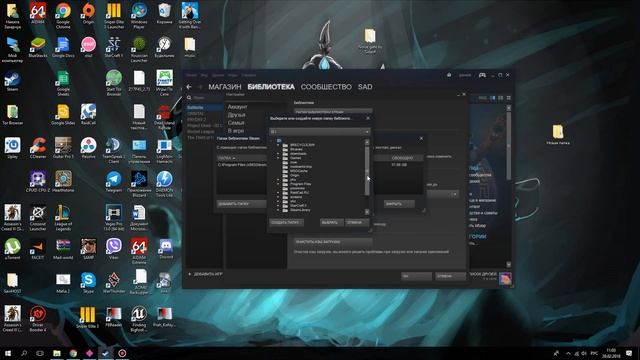Open the СООБЩЕСТВО tab
The image size is (640, 360).
point(326,87)
